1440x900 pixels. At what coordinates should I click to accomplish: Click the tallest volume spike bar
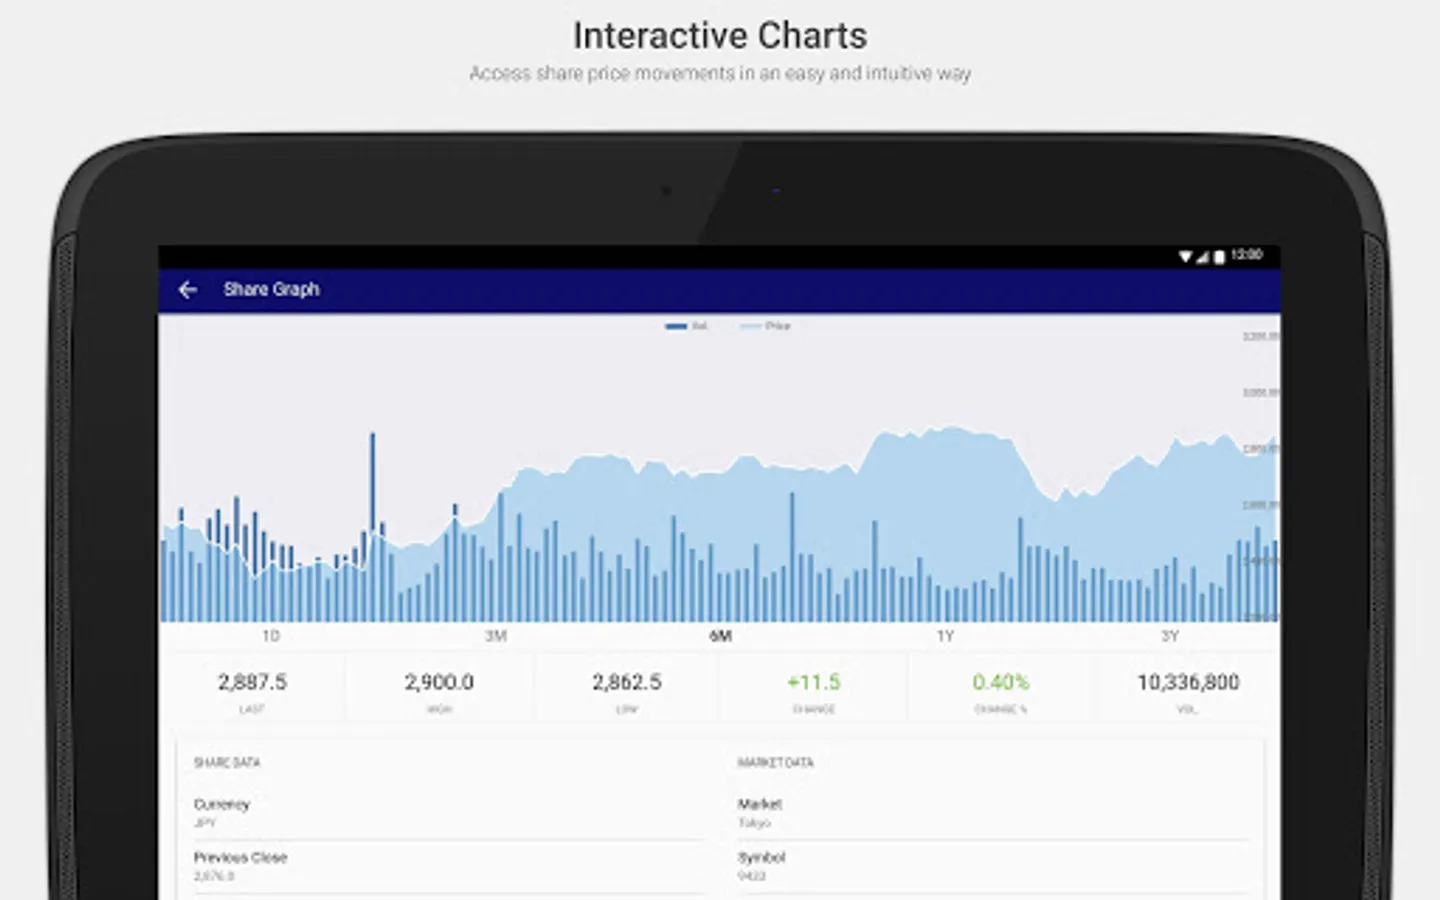click(x=372, y=527)
